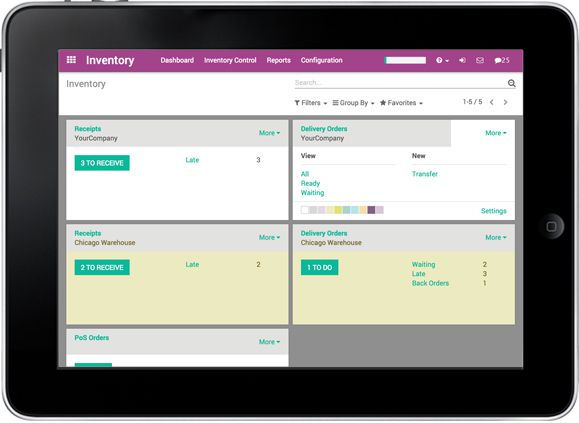Open the Configuration menu
Image resolution: width=579 pixels, height=423 pixels.
pyautogui.click(x=321, y=60)
